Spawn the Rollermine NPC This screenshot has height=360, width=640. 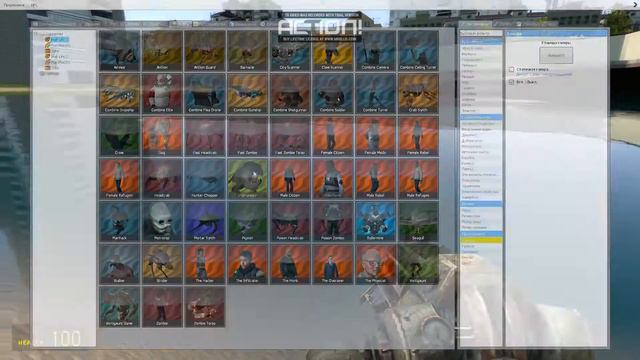coord(376,221)
